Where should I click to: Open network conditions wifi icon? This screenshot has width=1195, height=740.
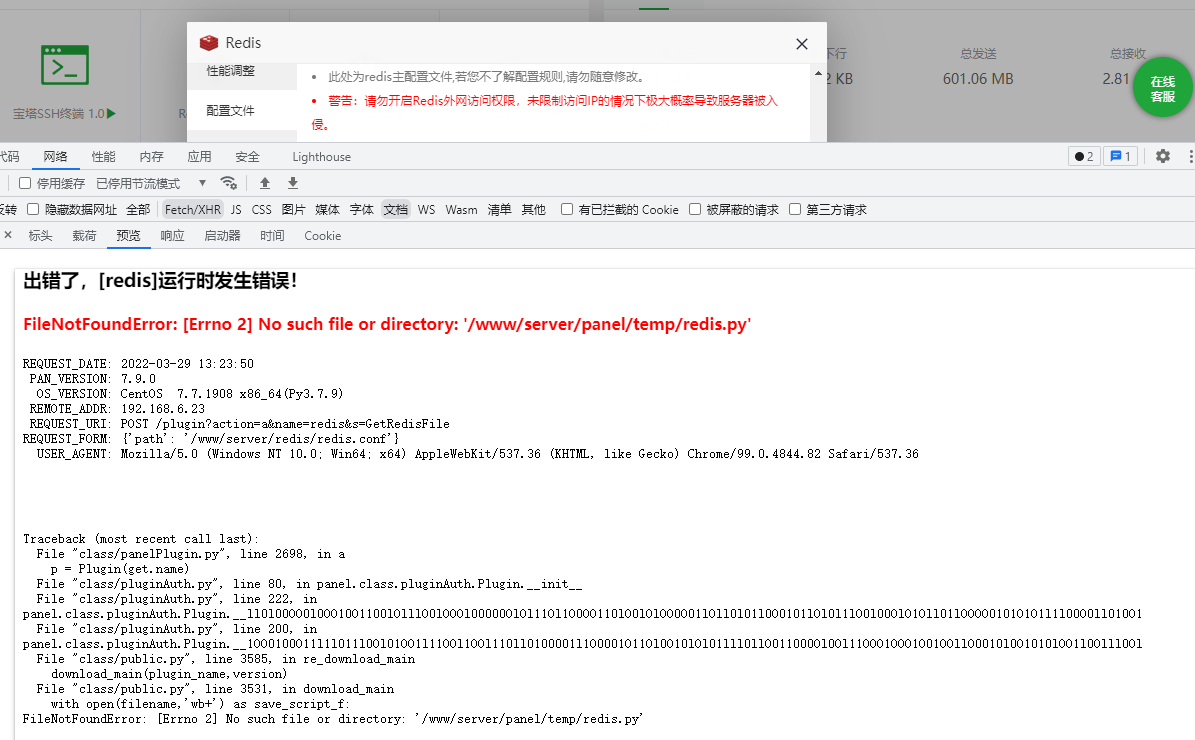coord(229,183)
